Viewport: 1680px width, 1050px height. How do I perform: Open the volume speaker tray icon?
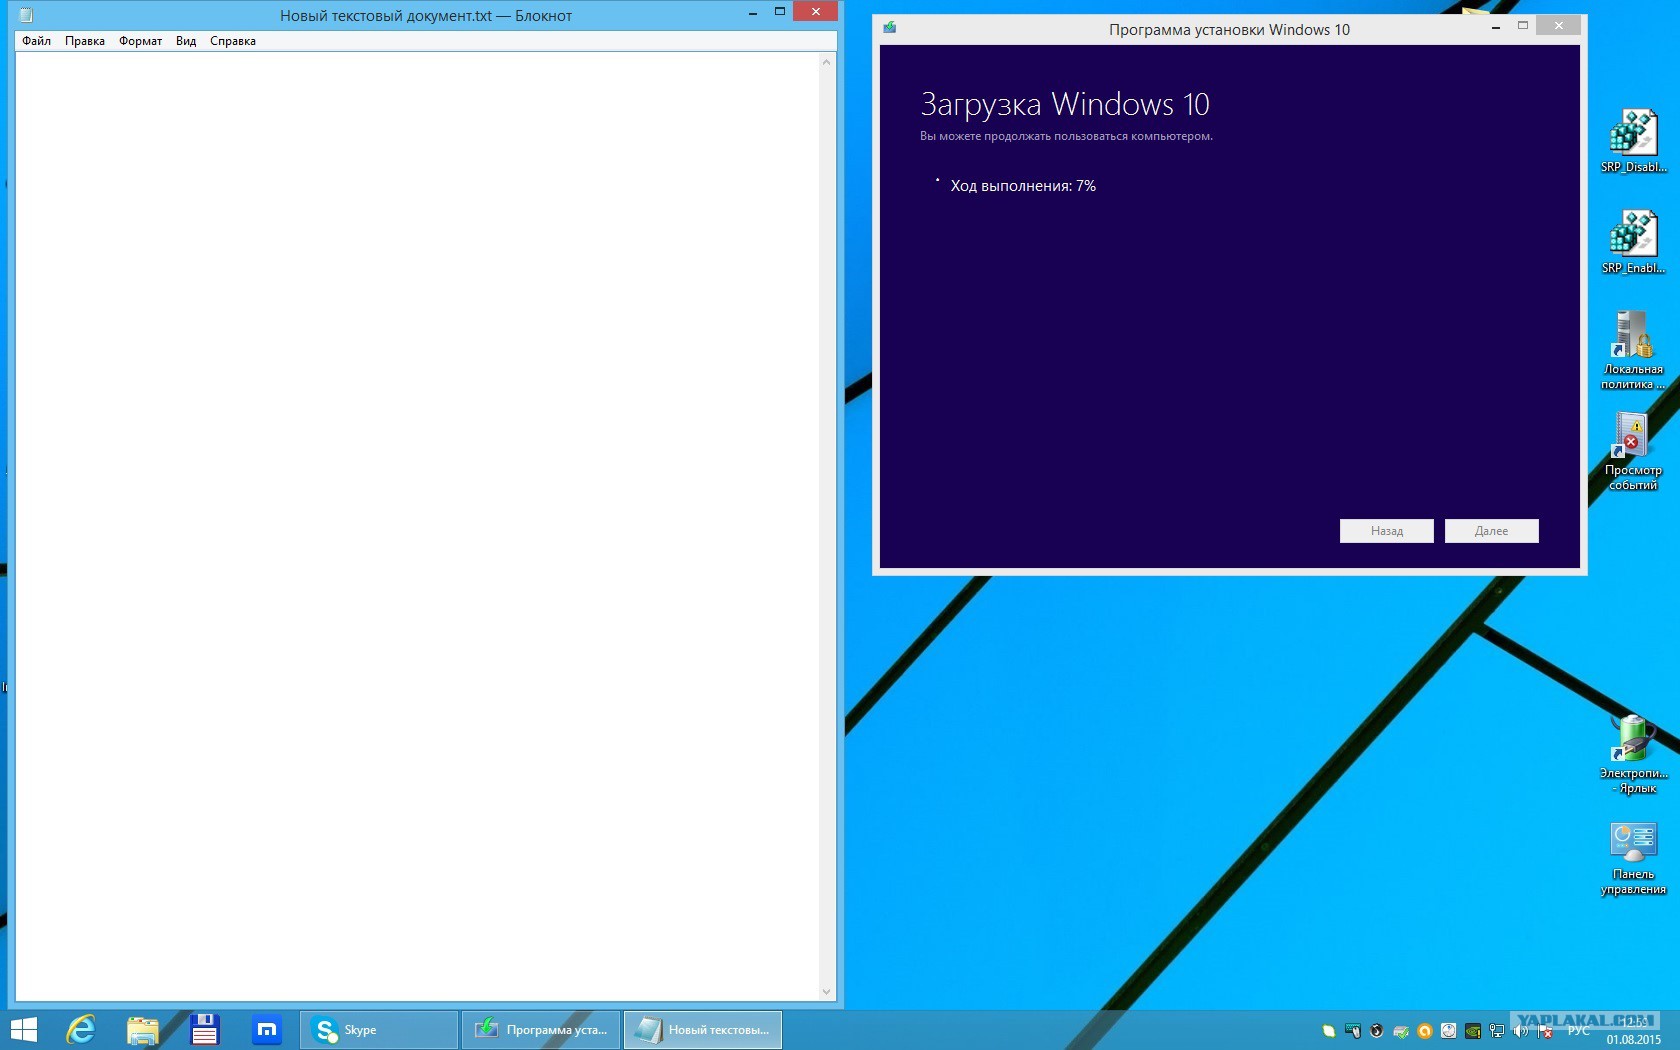1521,1031
